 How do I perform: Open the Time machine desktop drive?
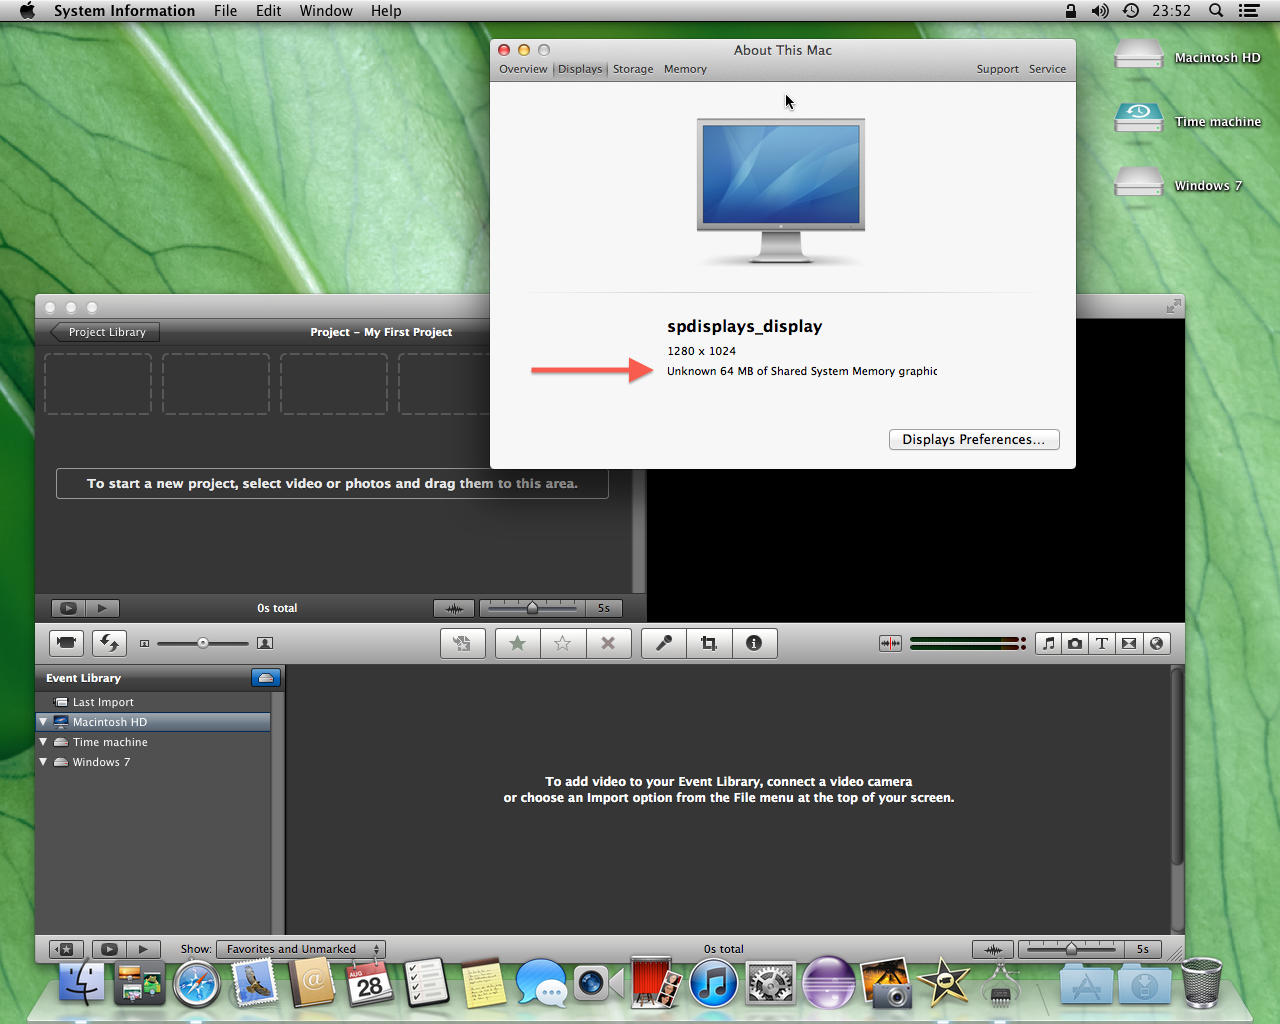coord(1139,118)
